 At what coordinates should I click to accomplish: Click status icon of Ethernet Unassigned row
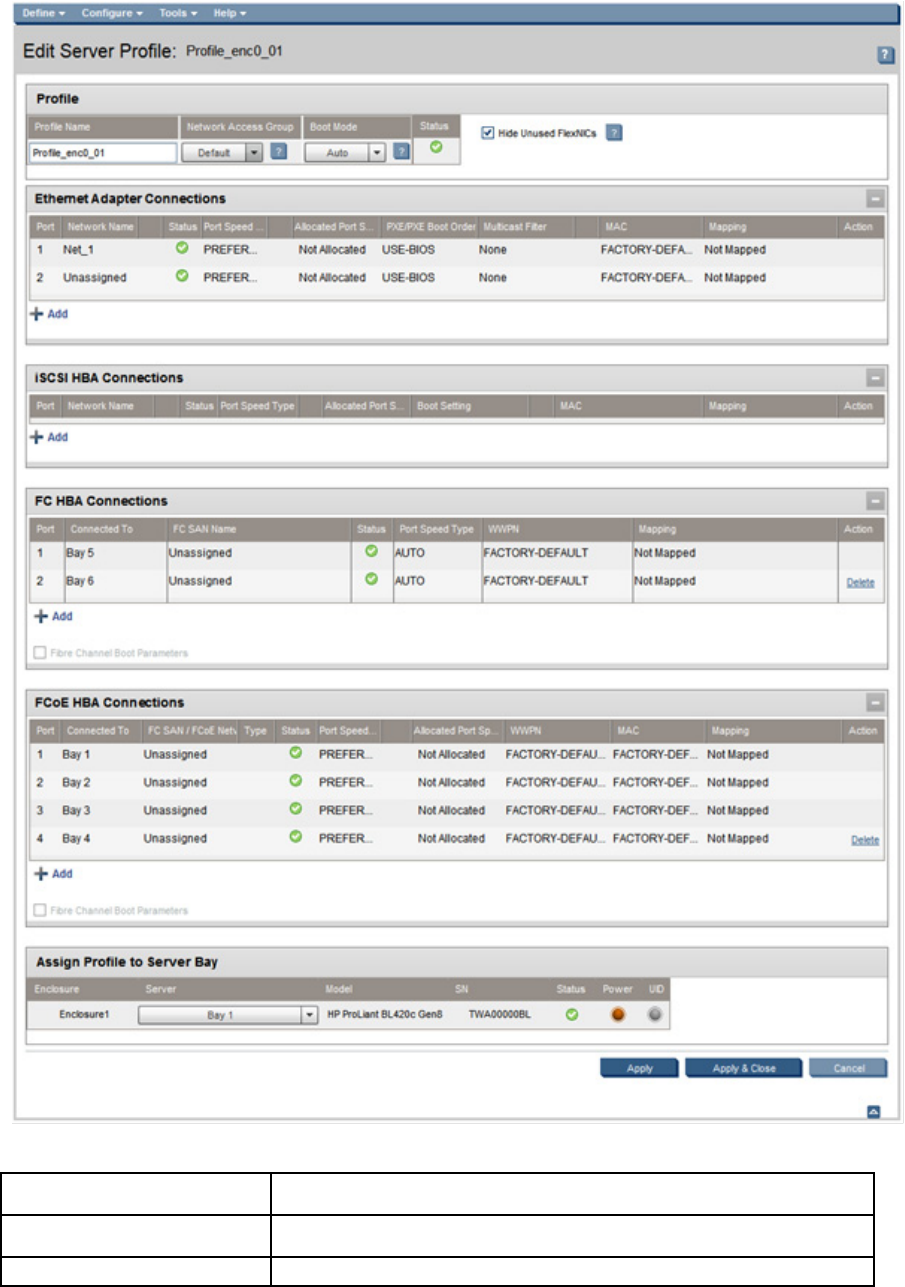click(x=182, y=277)
